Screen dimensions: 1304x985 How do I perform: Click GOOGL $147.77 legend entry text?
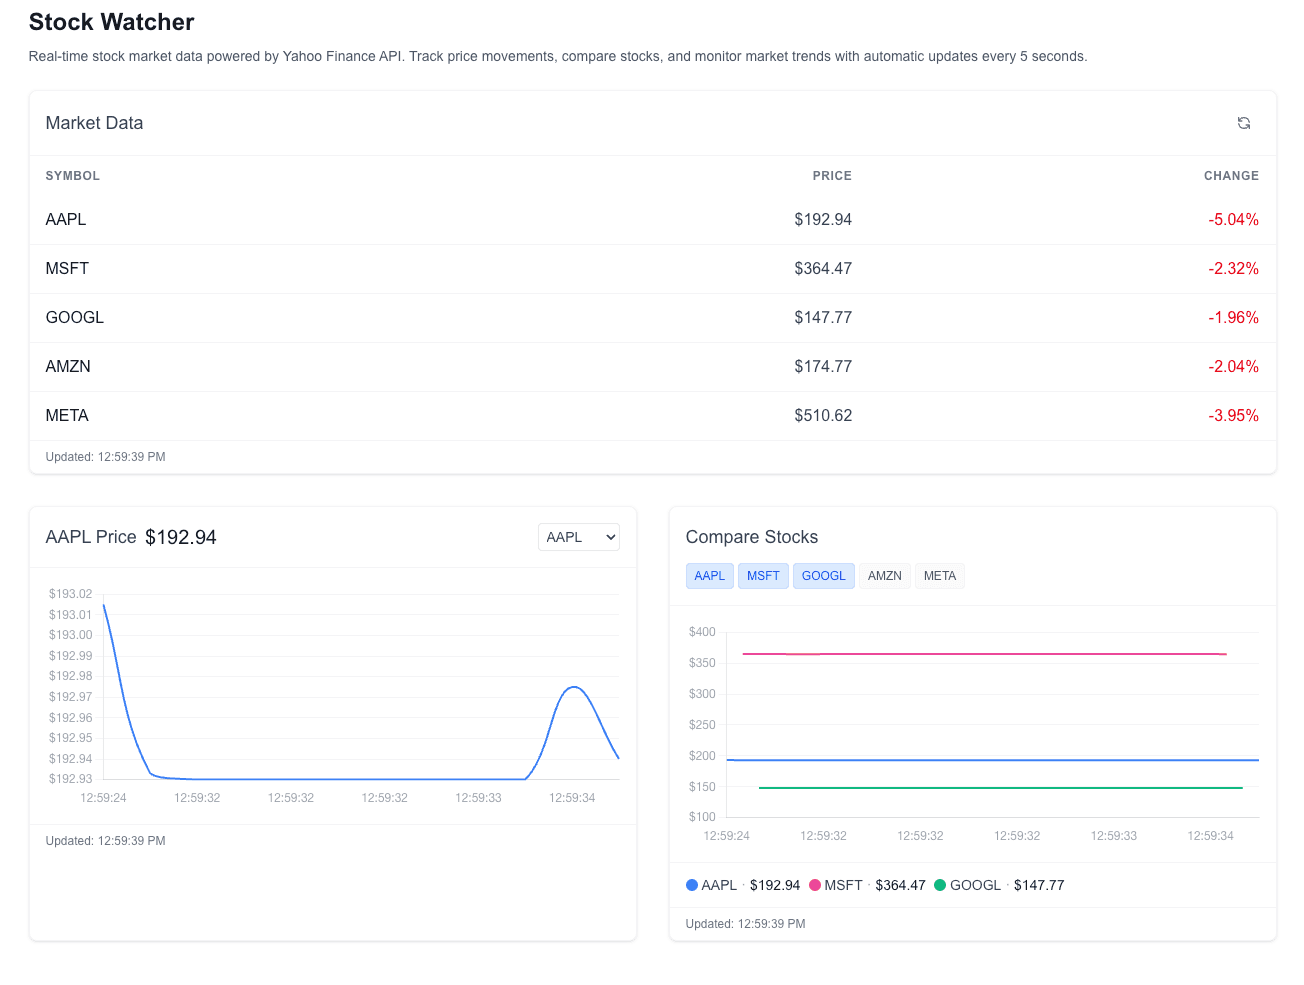tap(1007, 885)
